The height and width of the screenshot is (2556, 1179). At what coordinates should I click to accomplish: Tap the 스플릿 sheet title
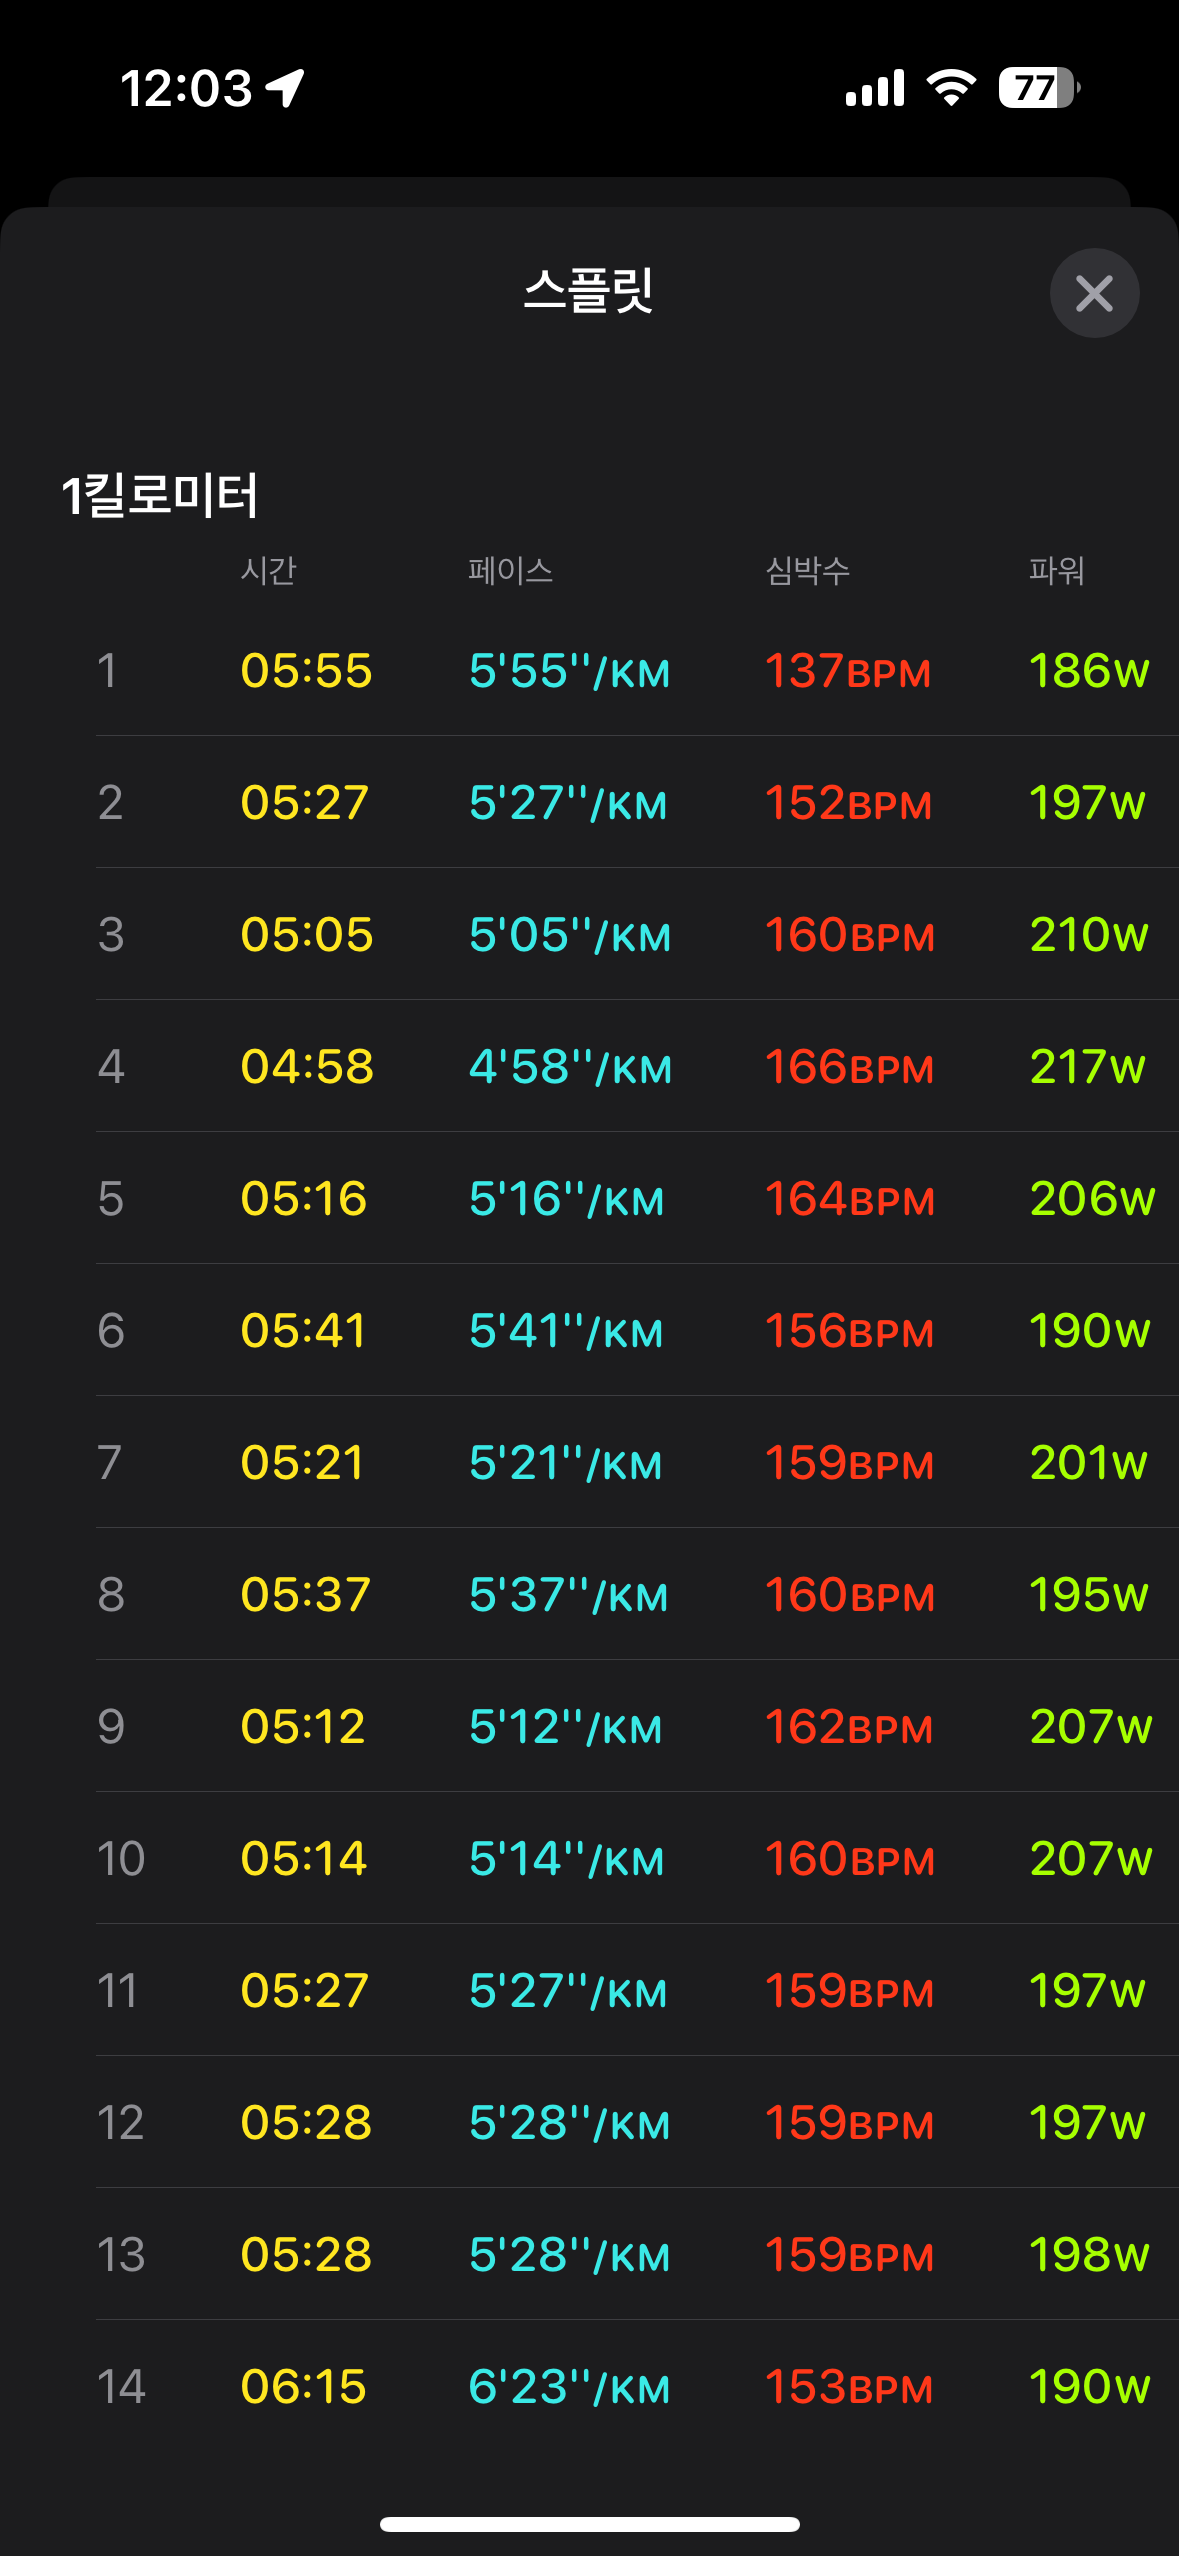[x=589, y=291]
